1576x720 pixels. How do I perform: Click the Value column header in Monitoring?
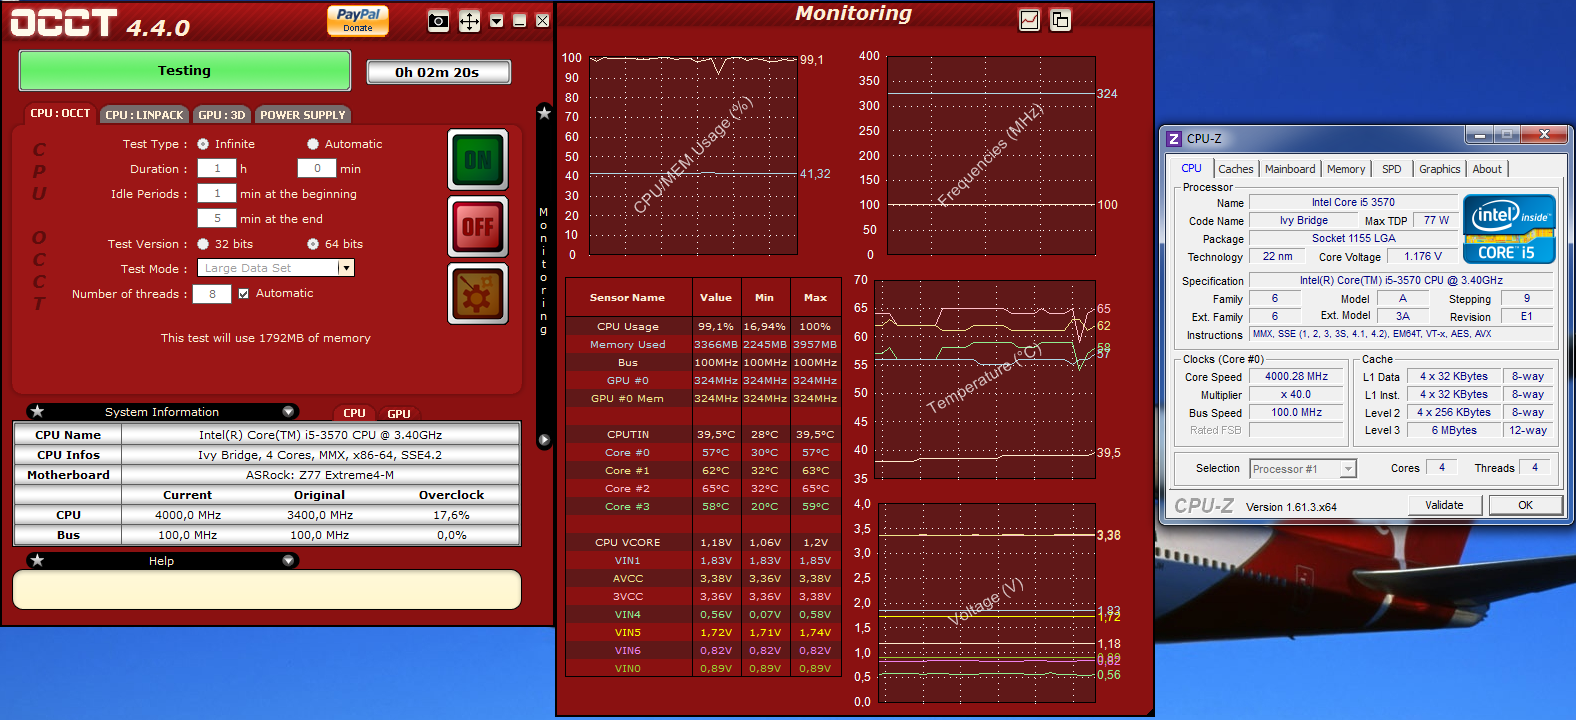pyautogui.click(x=716, y=297)
